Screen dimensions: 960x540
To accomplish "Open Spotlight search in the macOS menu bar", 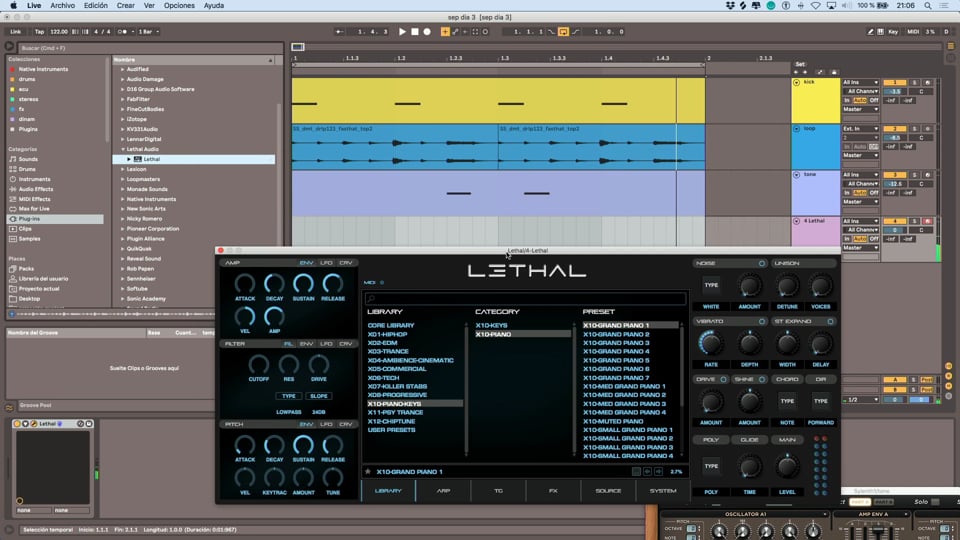I will coord(928,6).
